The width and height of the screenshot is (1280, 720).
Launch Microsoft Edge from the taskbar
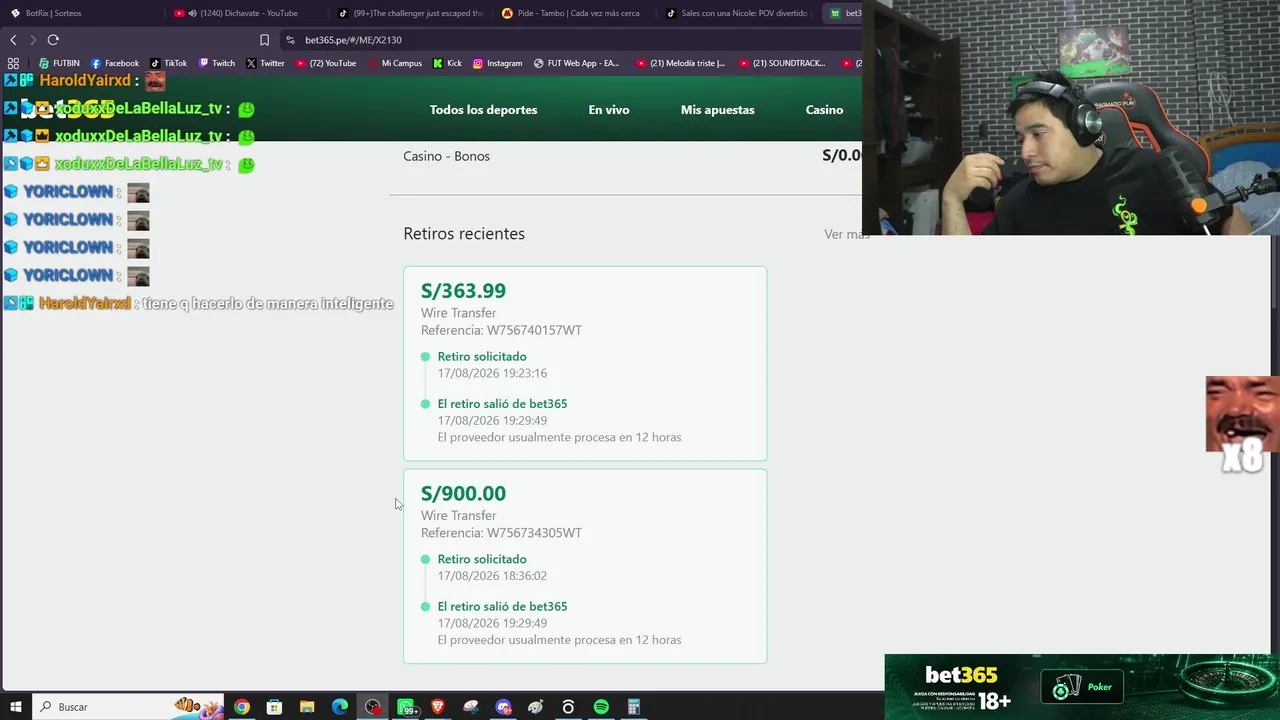coord(340,707)
